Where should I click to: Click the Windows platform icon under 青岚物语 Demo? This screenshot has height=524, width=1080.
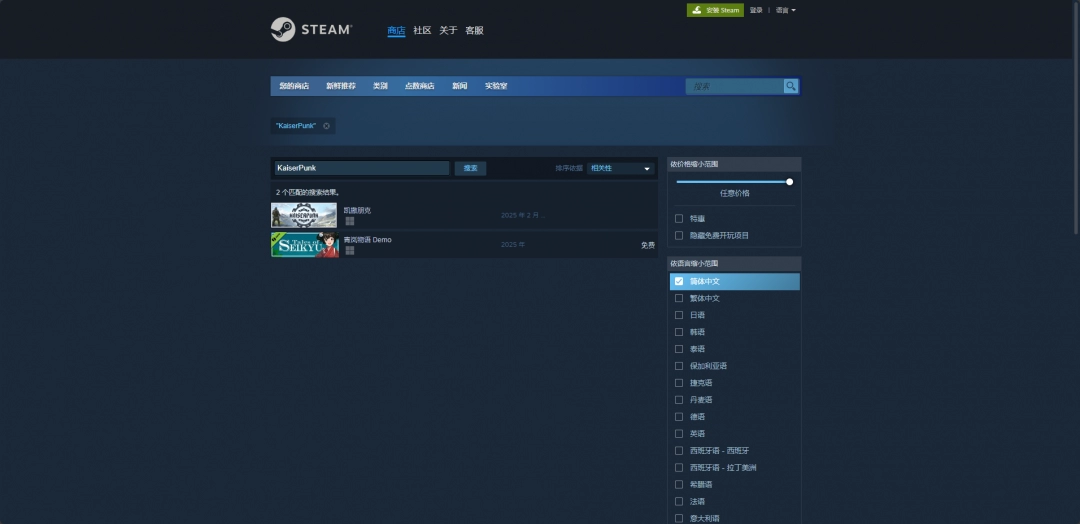pyautogui.click(x=350, y=251)
